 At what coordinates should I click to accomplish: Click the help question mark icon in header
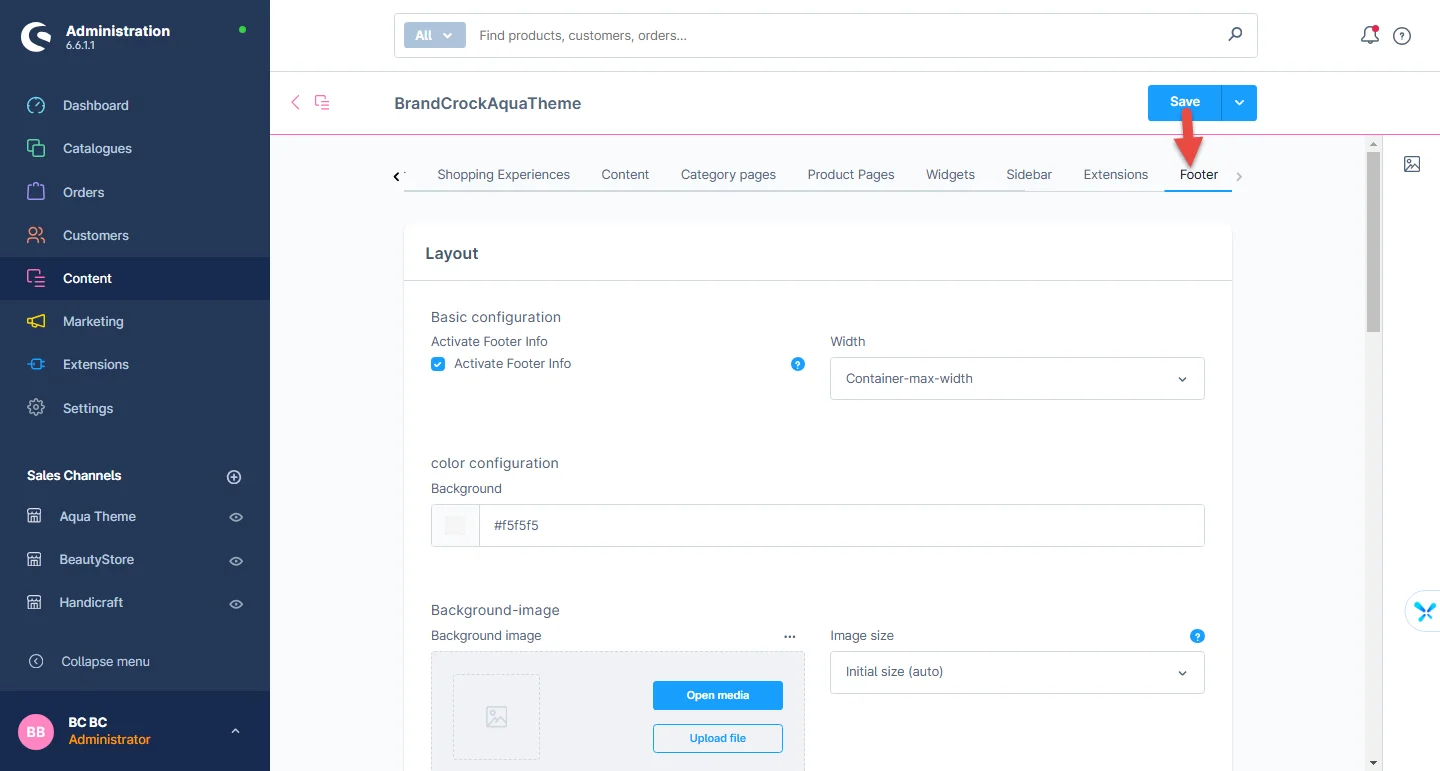coord(1402,36)
